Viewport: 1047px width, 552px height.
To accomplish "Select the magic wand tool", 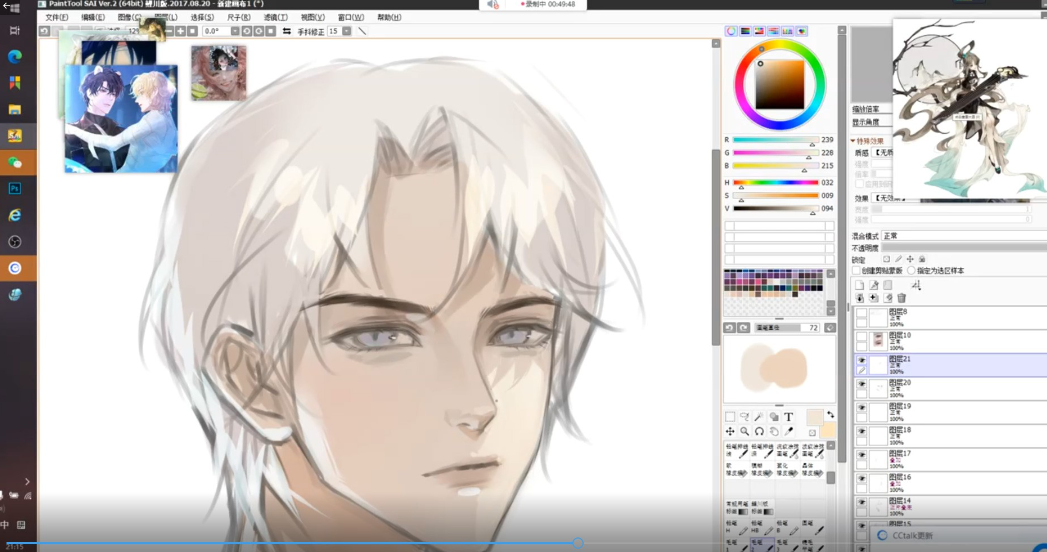I will point(759,417).
